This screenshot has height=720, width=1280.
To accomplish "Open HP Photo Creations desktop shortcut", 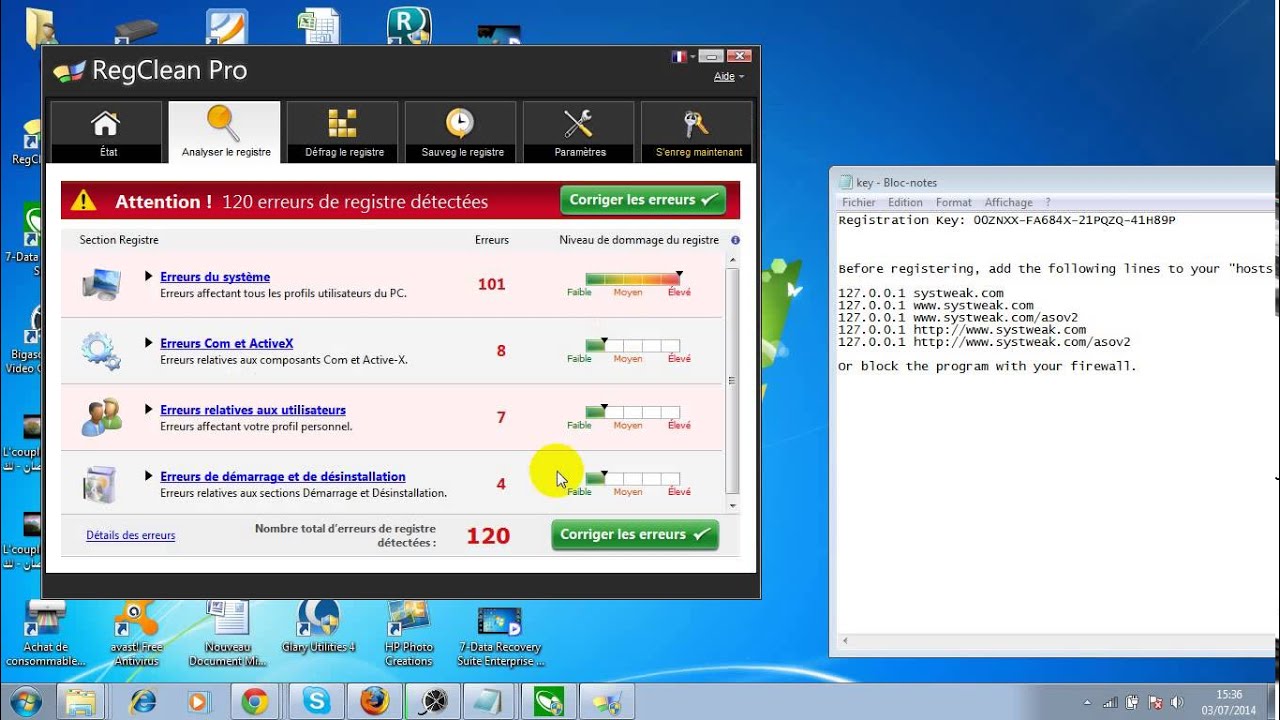I will [409, 633].
